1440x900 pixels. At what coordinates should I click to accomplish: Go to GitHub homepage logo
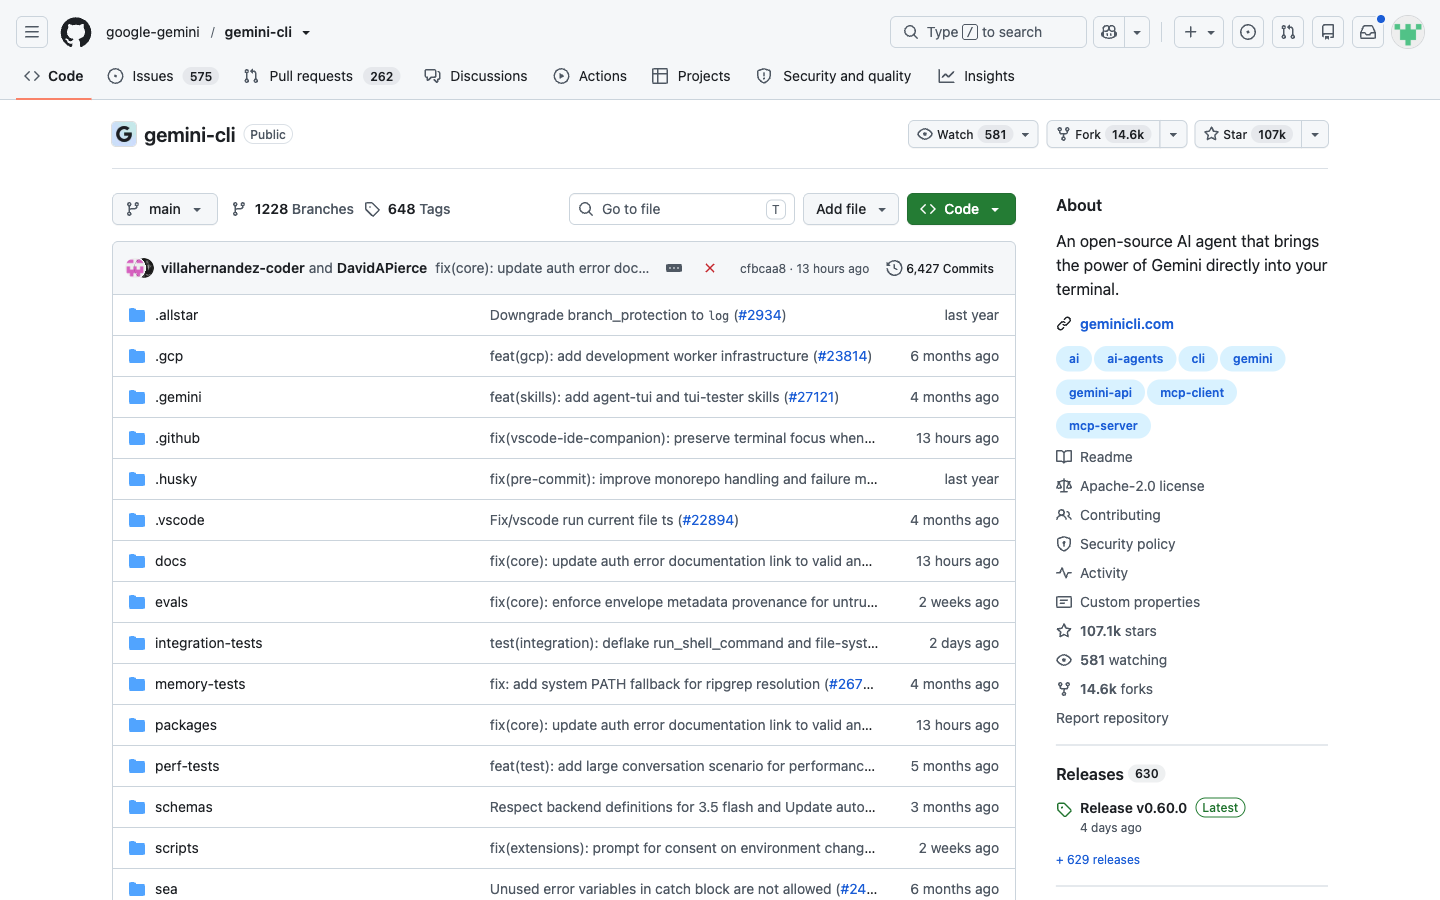pos(76,32)
